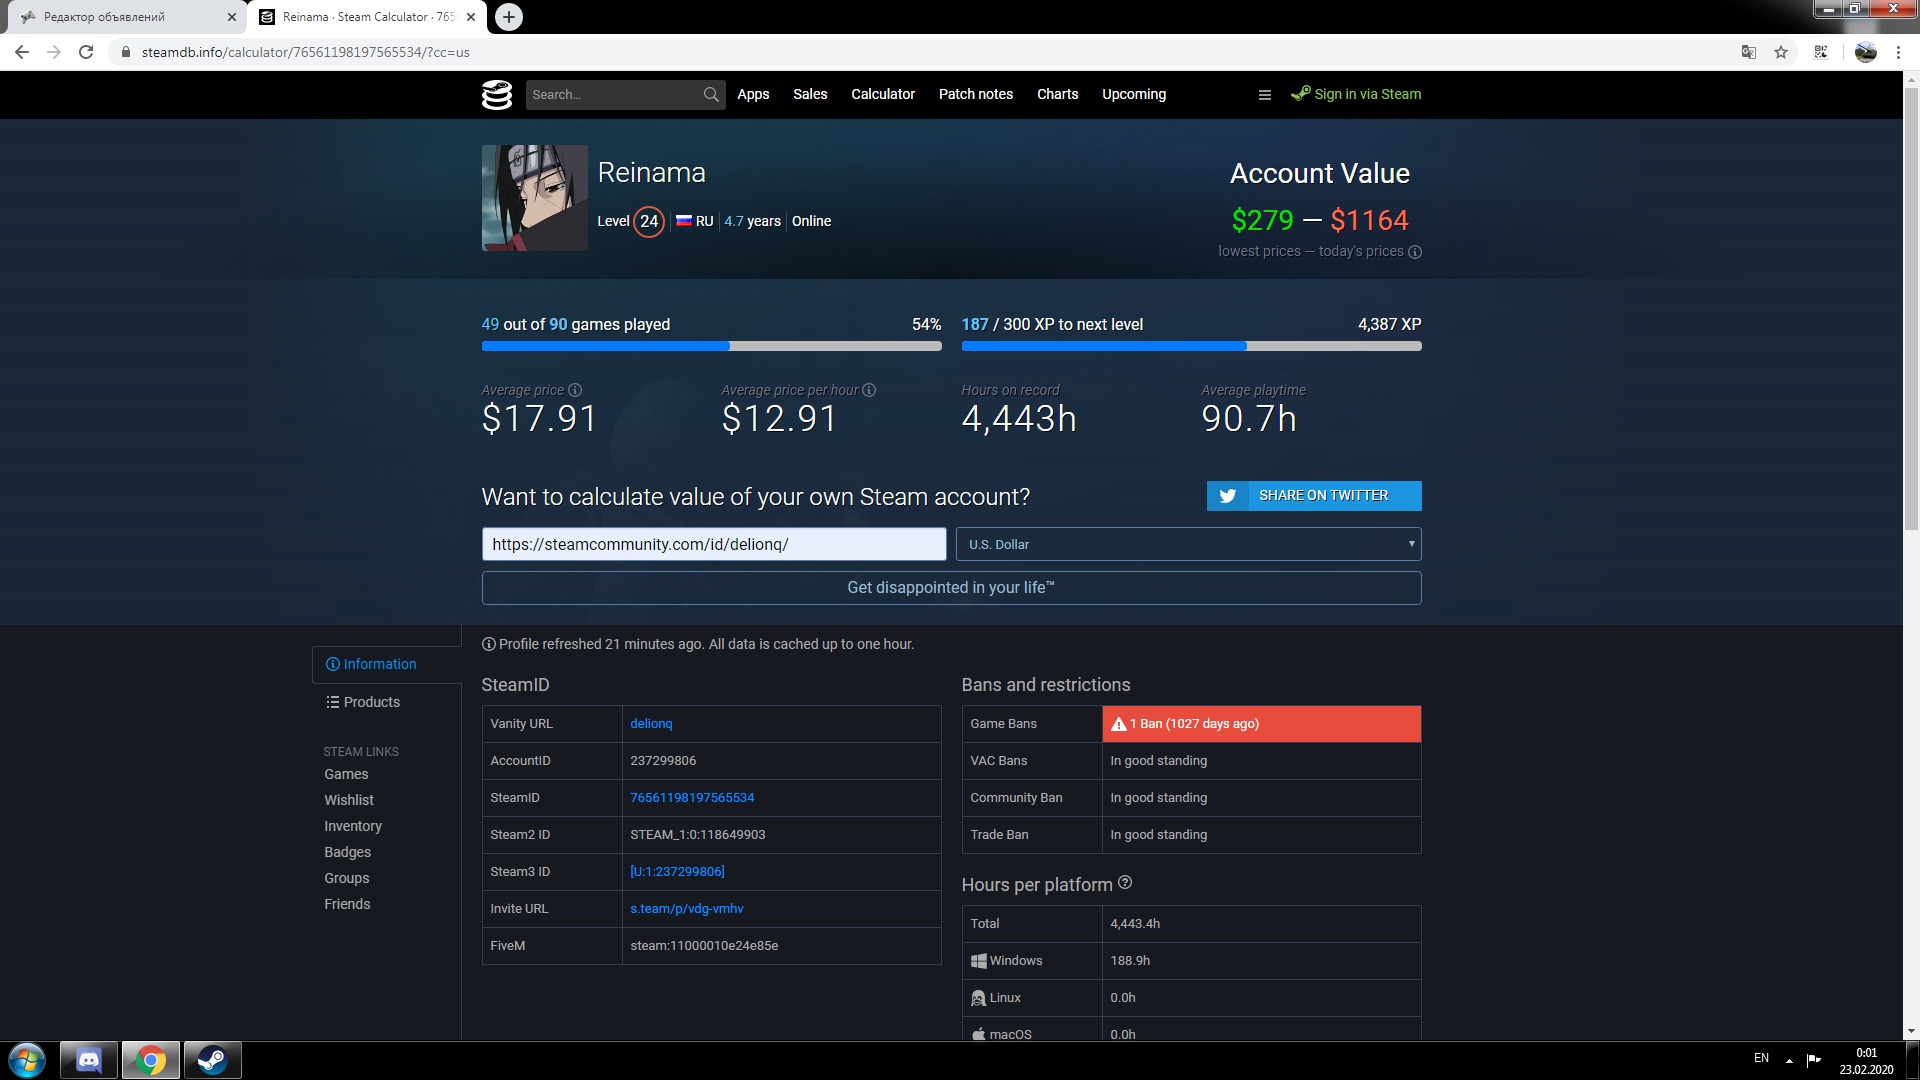
Task: Open the U.S. Dollar currency dropdown
Action: pos(1189,544)
